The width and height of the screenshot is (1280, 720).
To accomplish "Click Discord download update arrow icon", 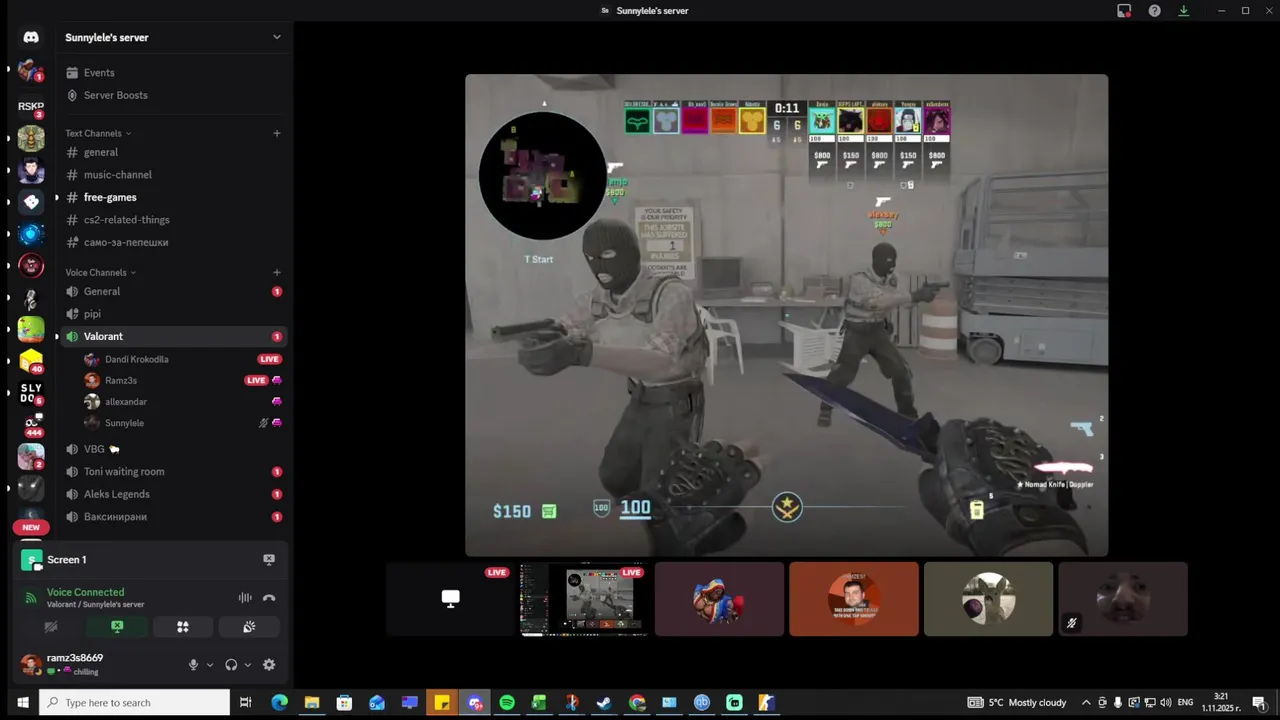I will click(x=1184, y=11).
